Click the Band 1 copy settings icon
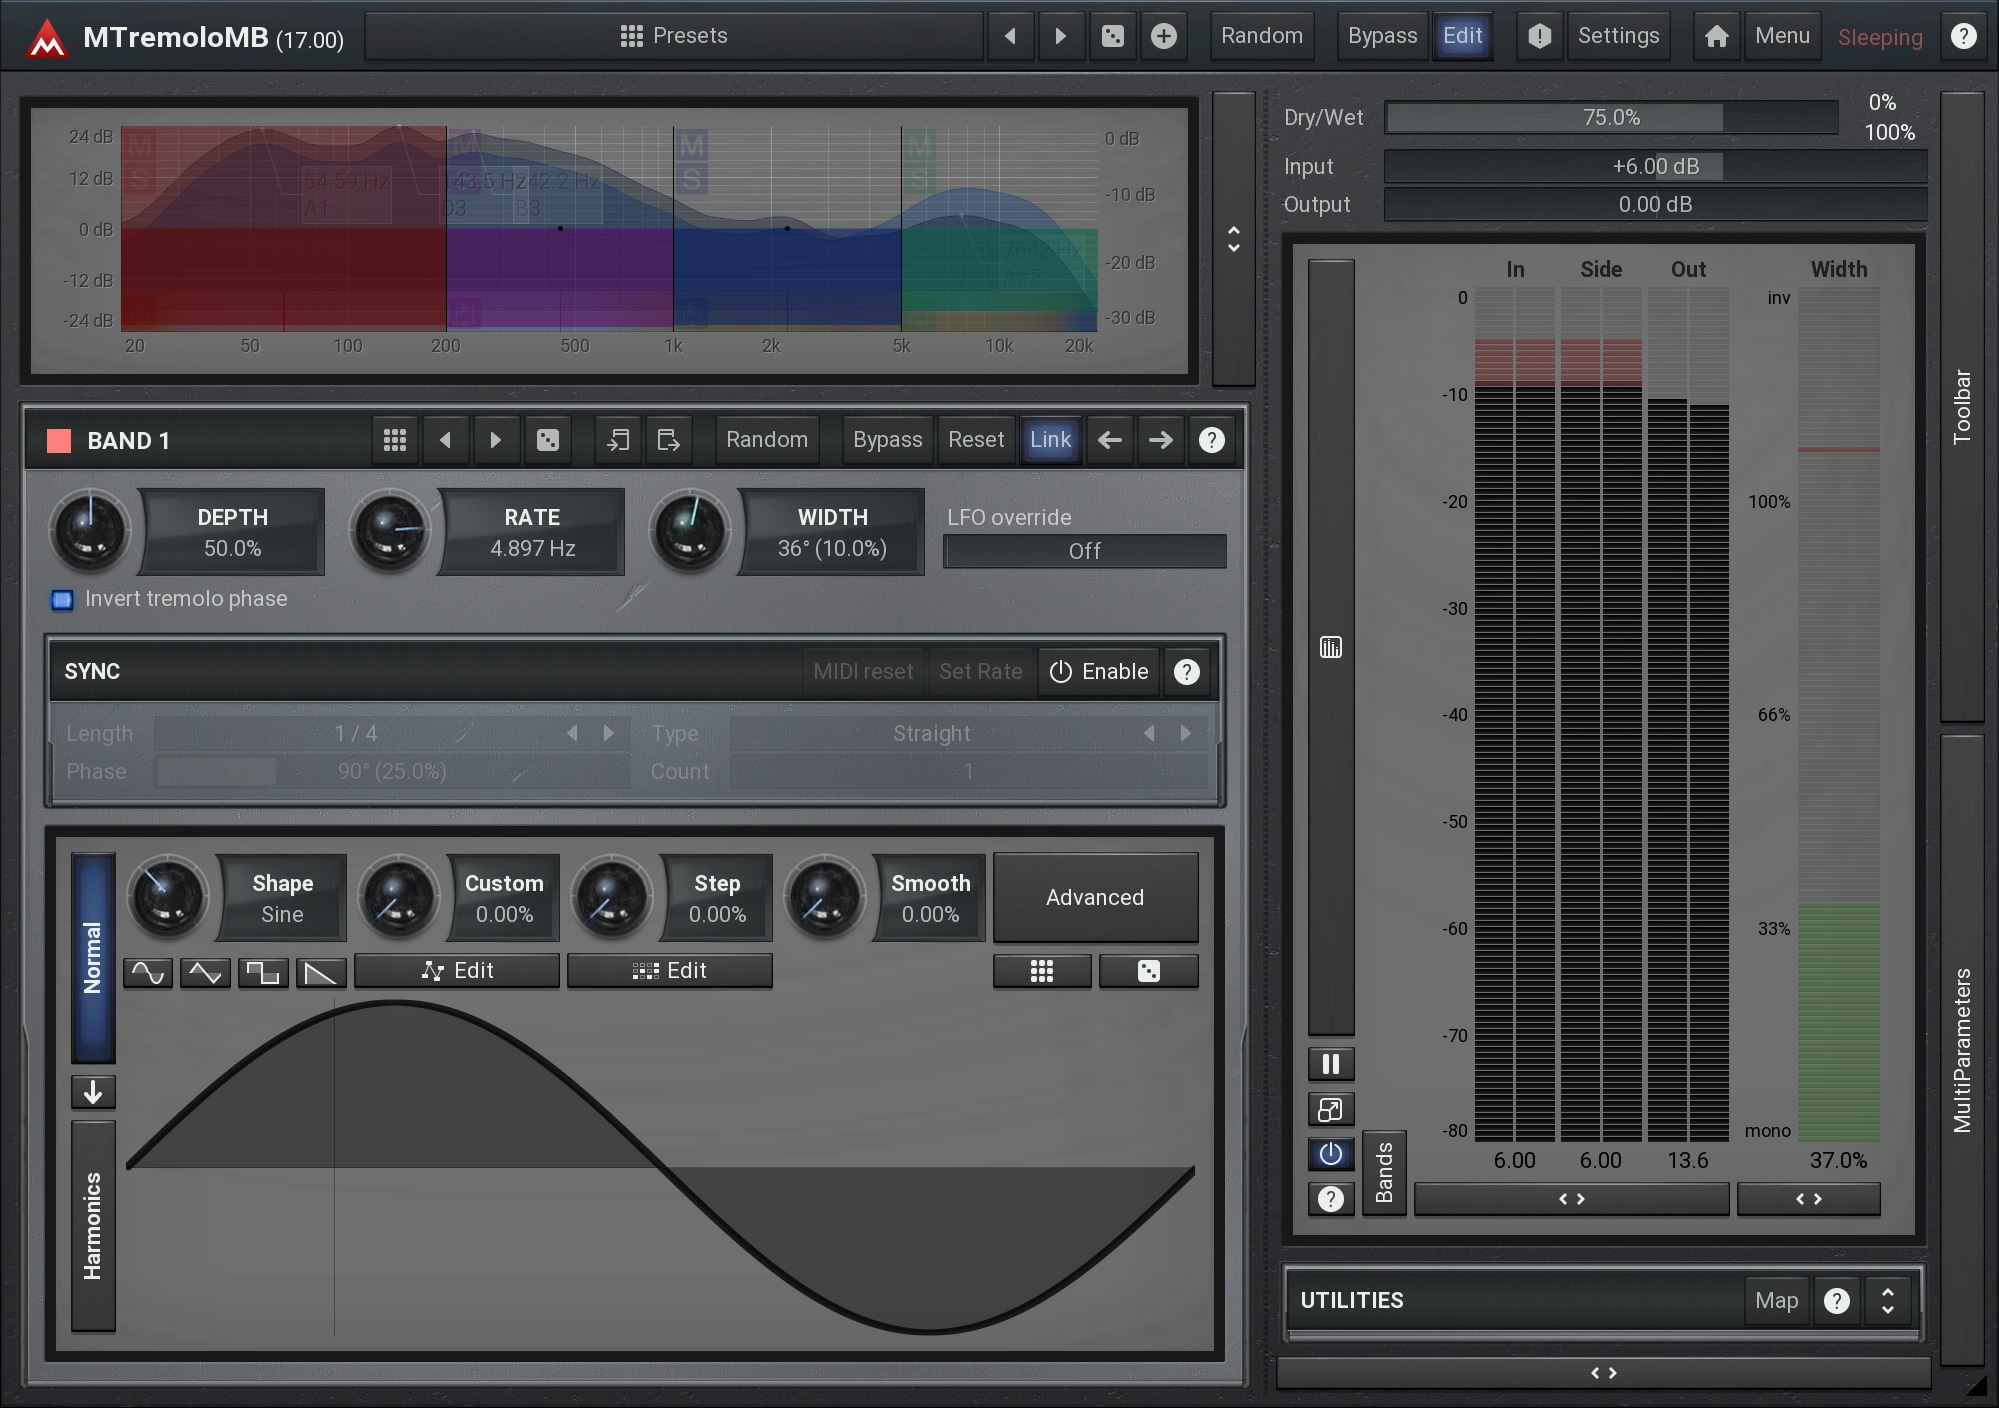The height and width of the screenshot is (1408, 1999). pyautogui.click(x=618, y=440)
